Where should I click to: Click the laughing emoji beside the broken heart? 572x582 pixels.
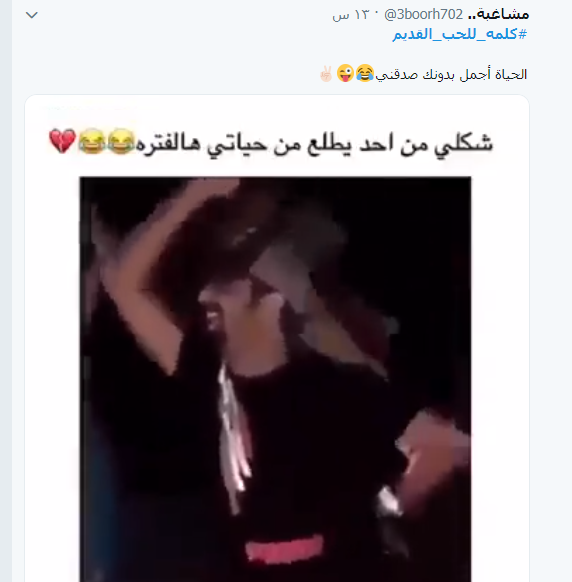point(91,141)
